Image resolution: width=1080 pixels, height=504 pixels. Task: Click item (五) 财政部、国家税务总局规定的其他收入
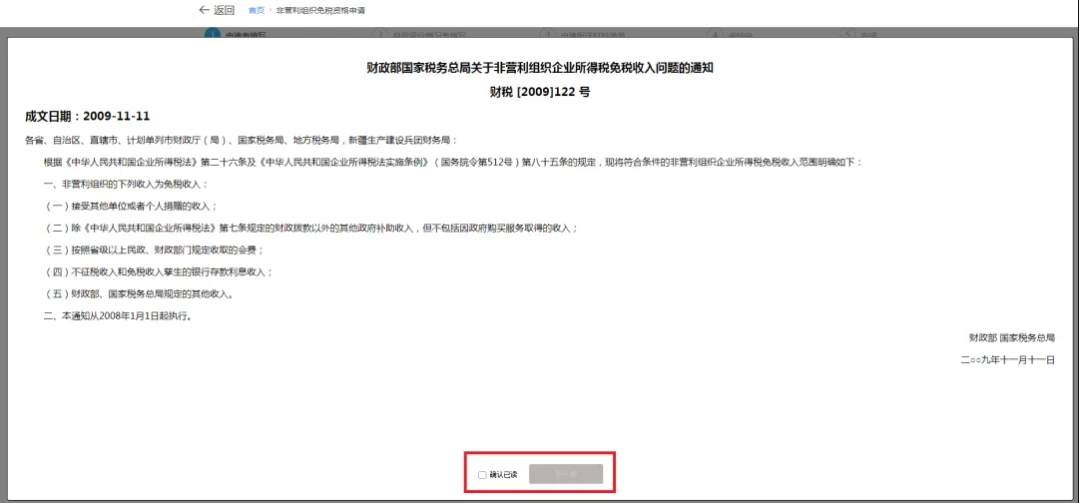138,294
